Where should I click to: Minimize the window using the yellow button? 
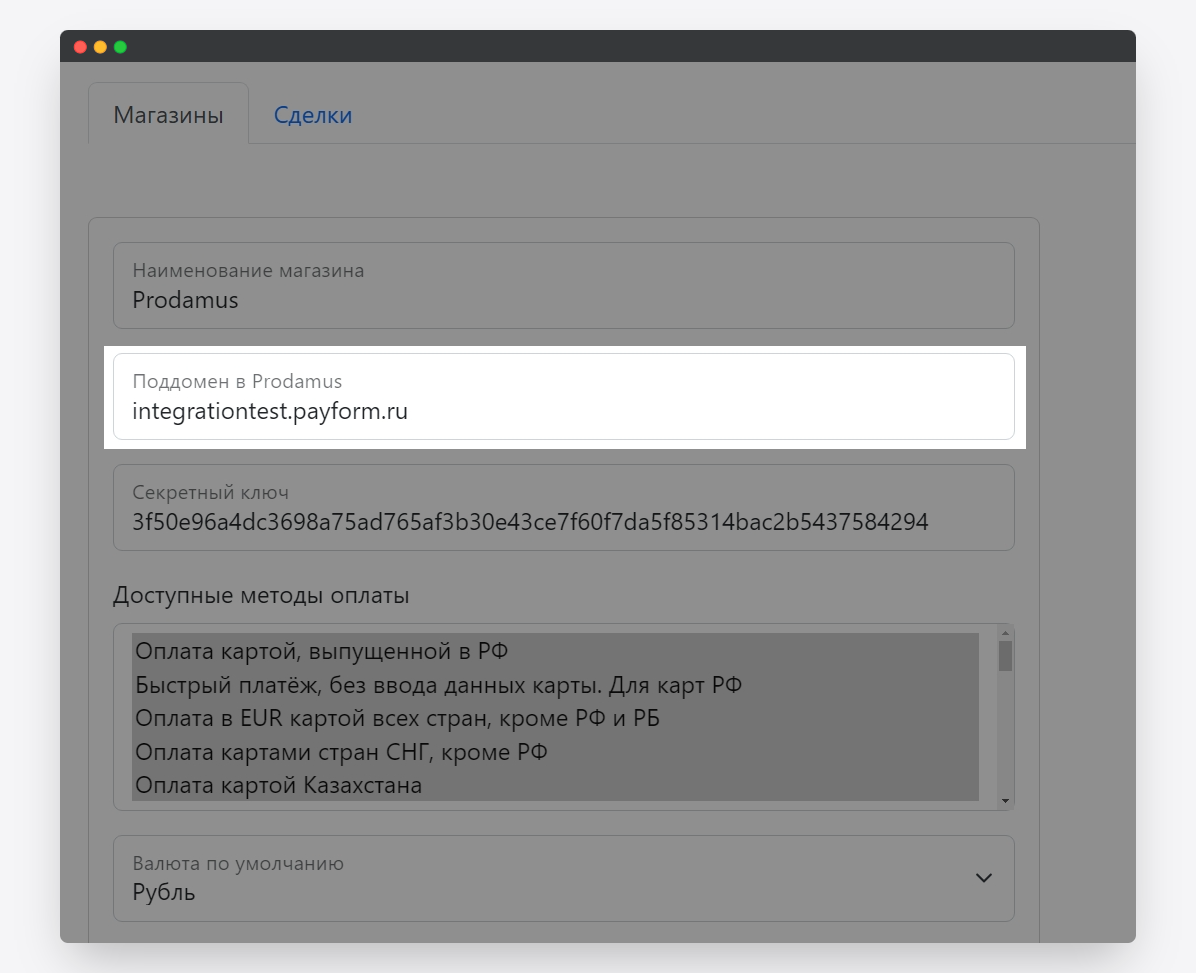(100, 47)
